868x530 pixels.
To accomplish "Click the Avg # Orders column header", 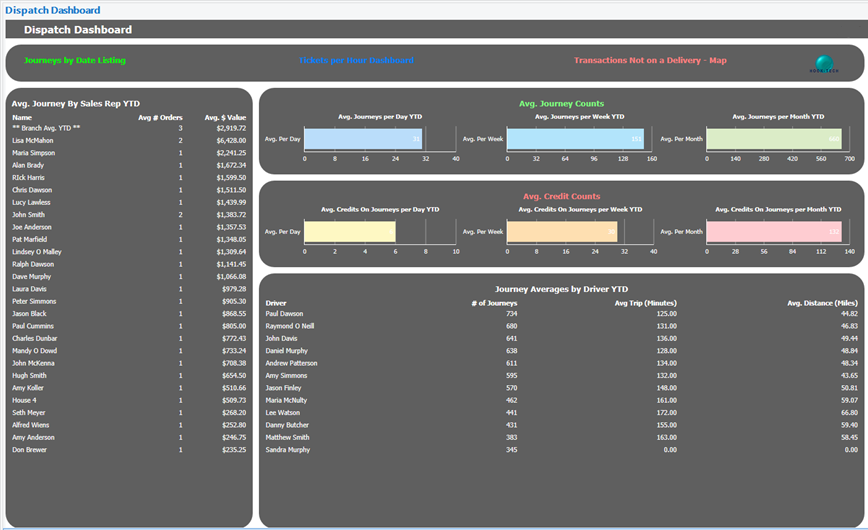I will tap(160, 117).
